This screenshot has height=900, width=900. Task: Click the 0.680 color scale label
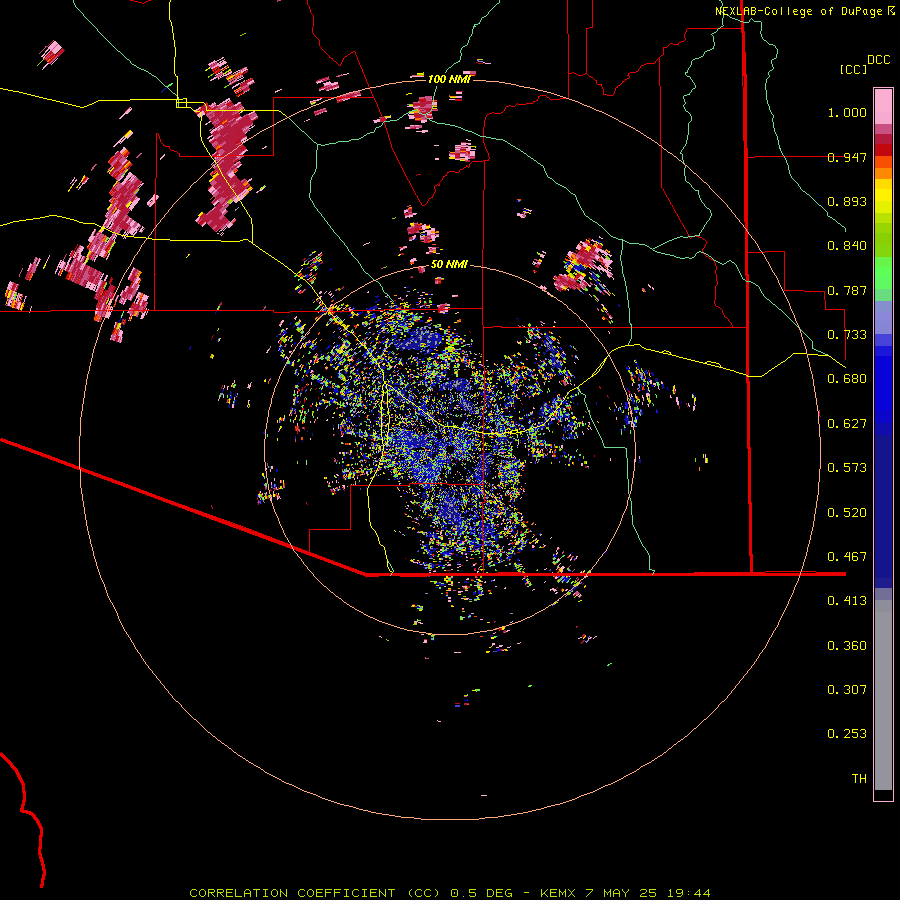coord(847,379)
